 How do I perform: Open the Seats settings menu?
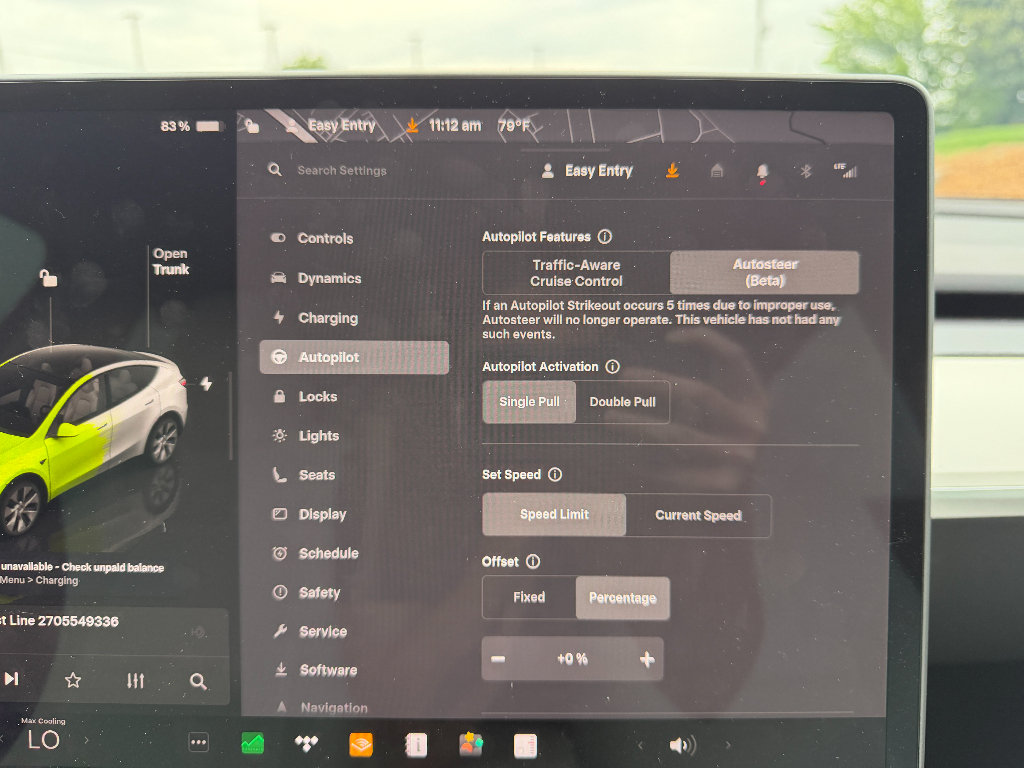304,475
